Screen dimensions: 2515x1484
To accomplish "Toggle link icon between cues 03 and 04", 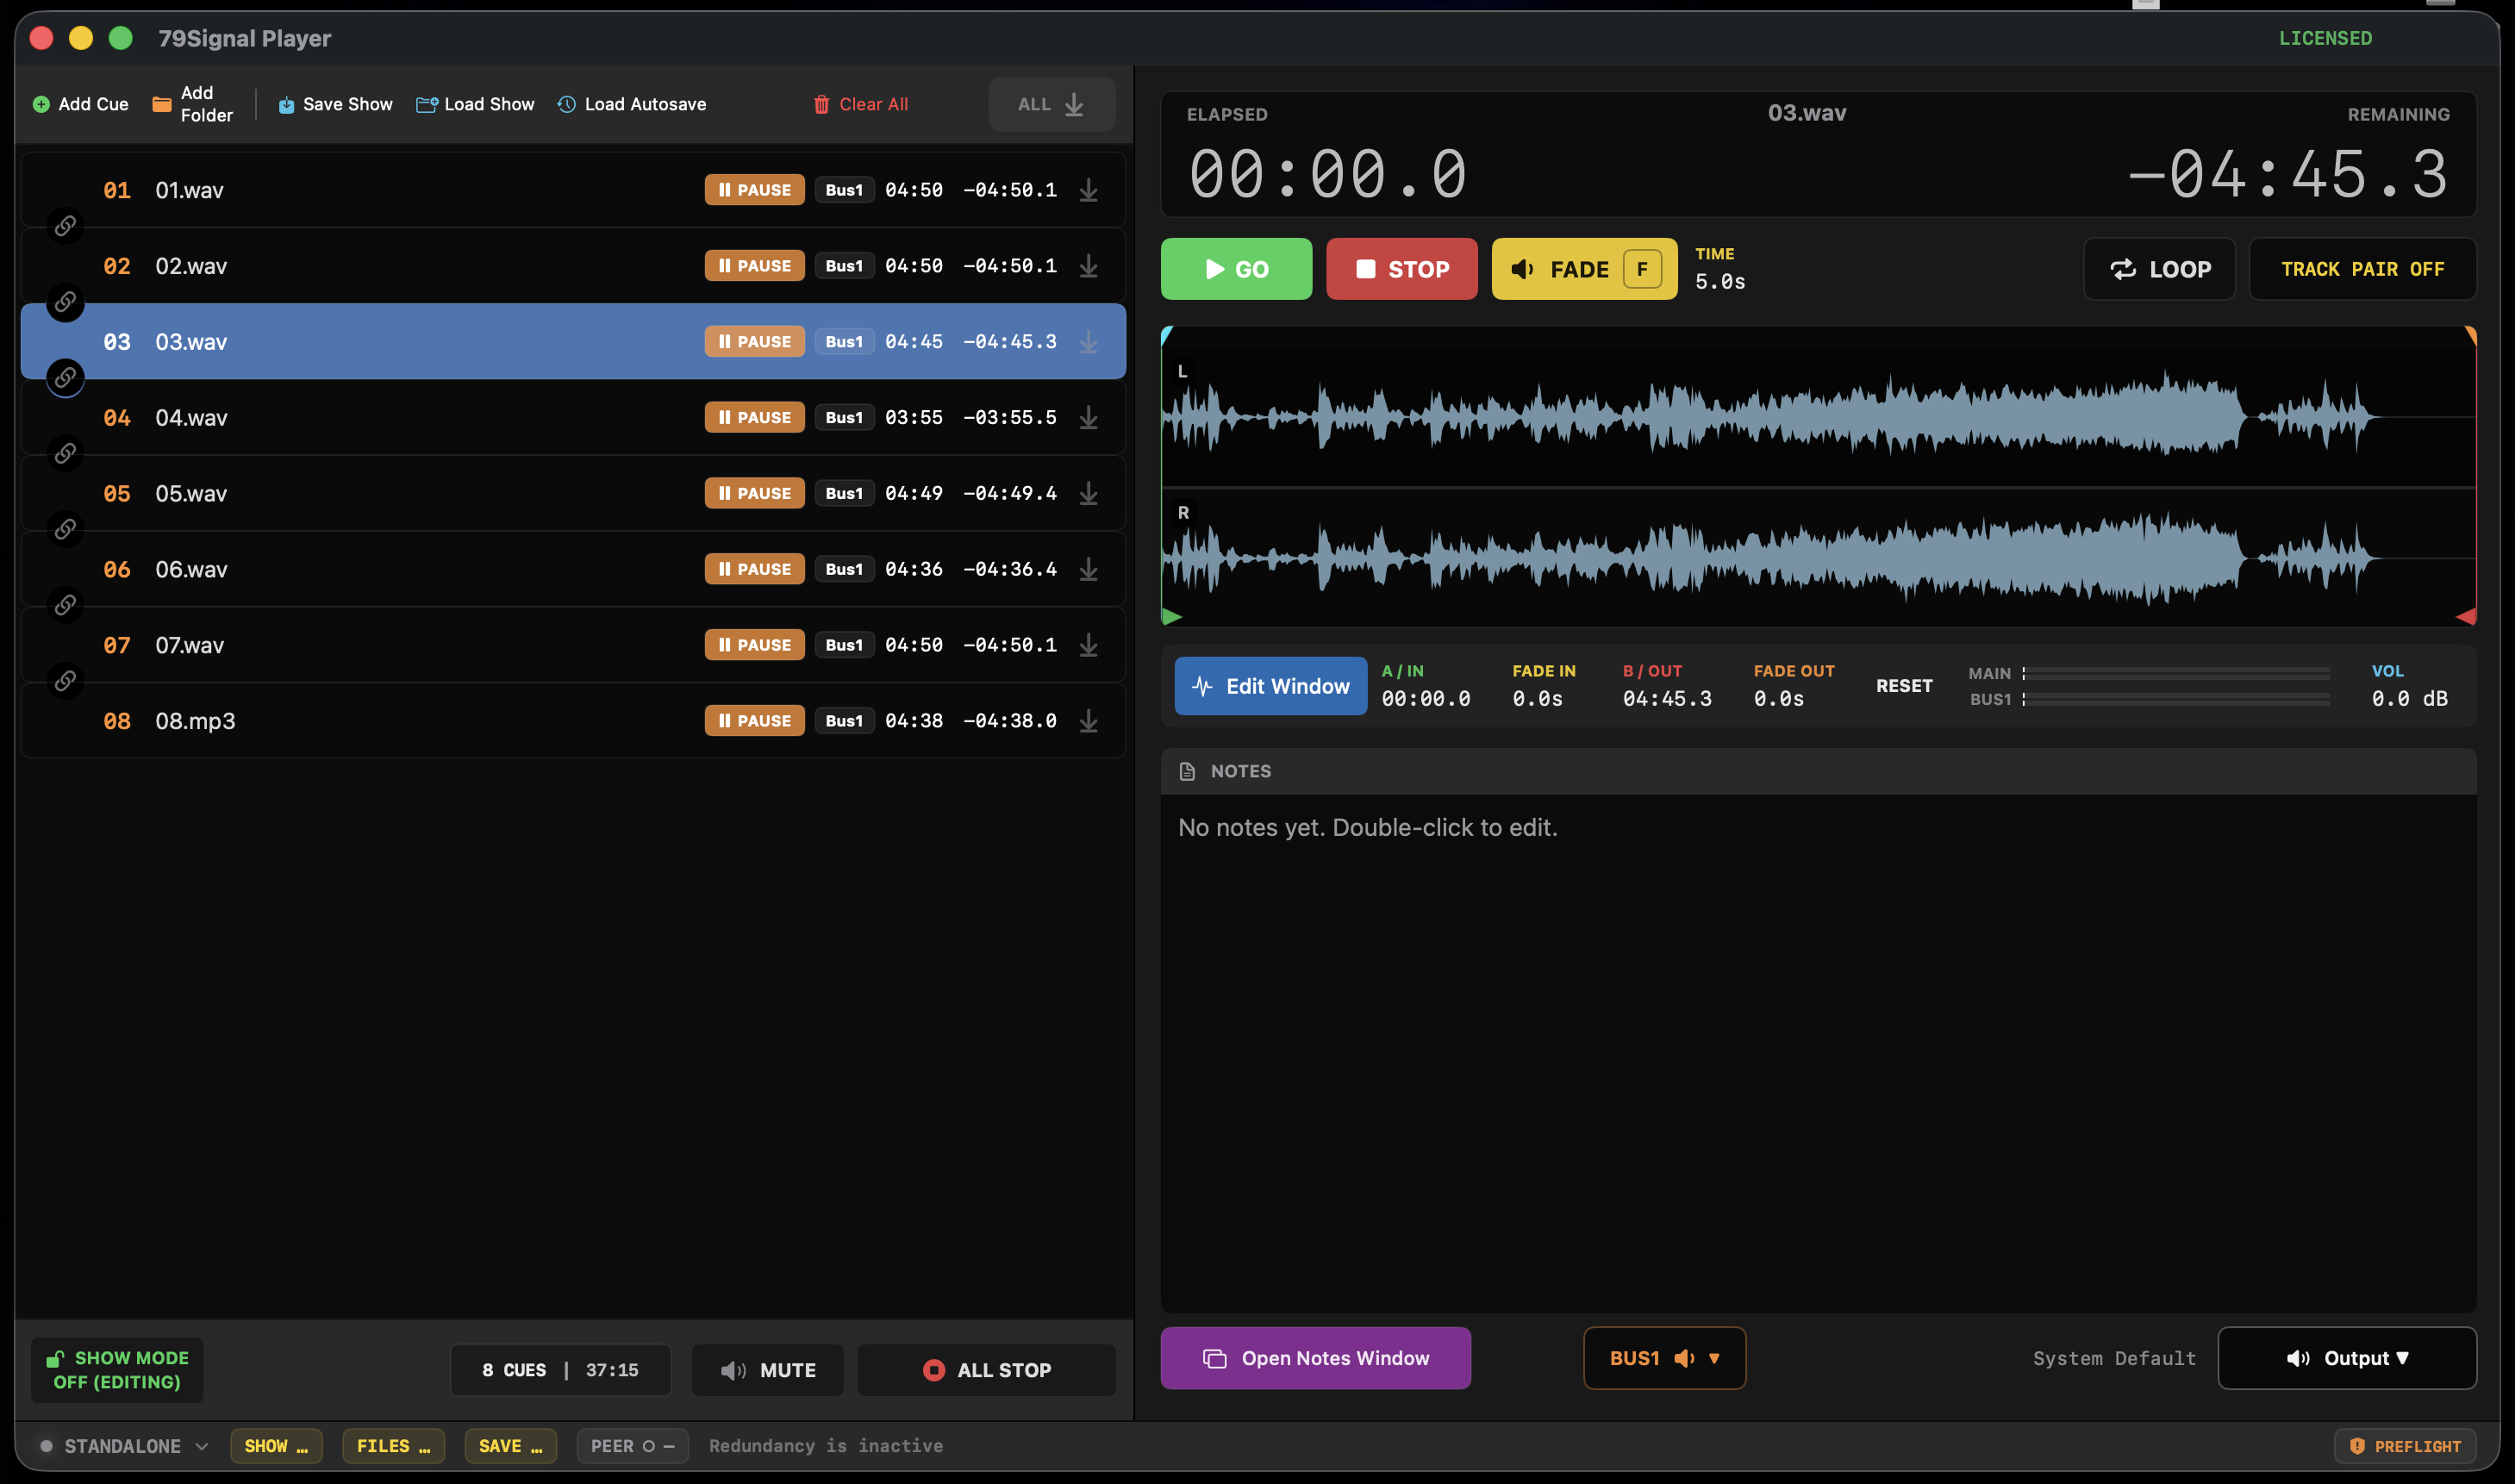I will coord(65,378).
